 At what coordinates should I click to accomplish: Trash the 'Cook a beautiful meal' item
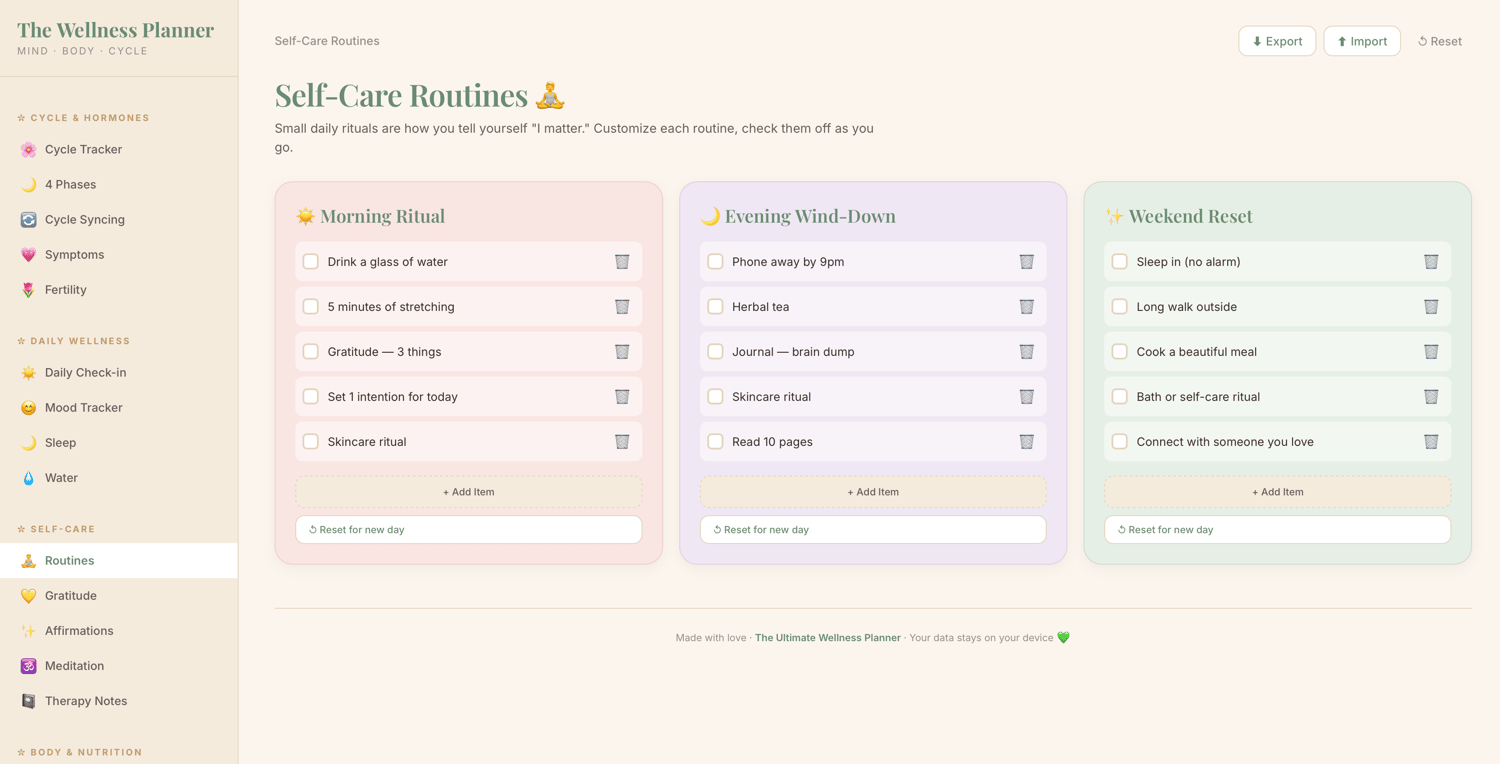1431,352
